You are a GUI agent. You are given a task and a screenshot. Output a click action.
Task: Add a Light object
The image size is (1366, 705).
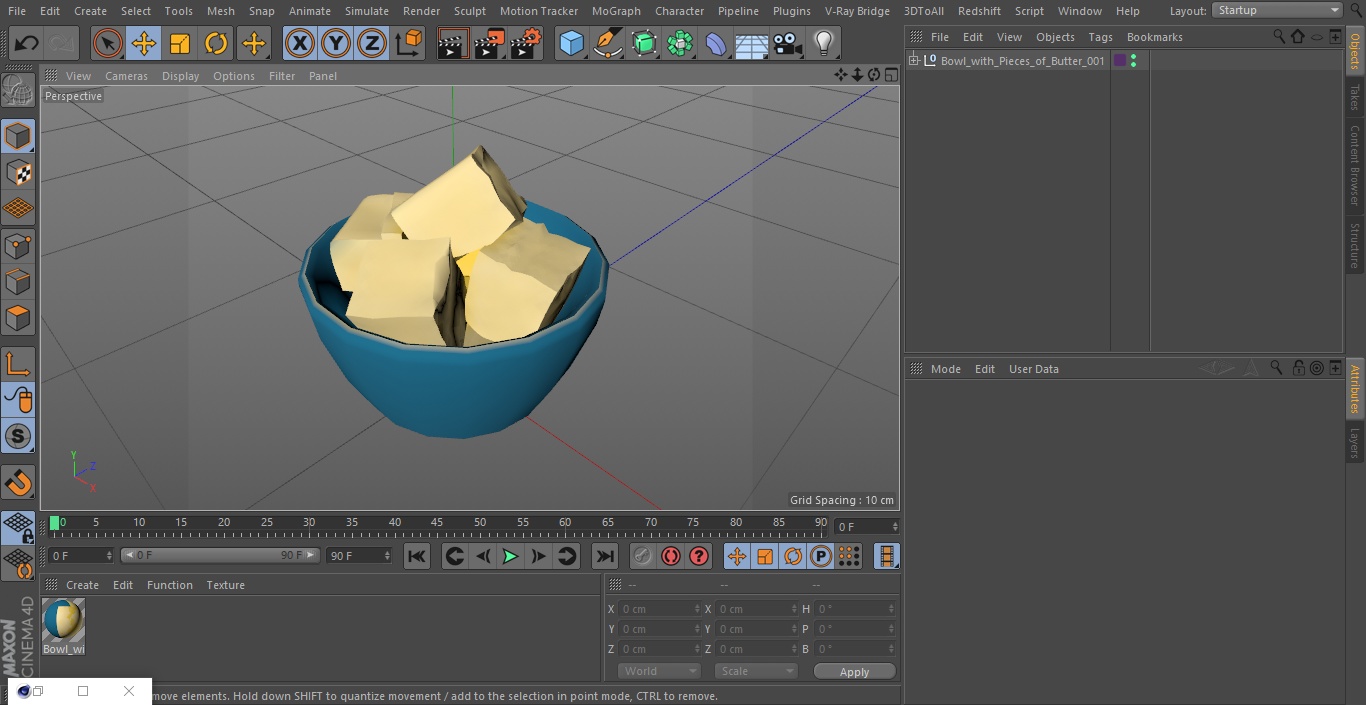pyautogui.click(x=823, y=44)
